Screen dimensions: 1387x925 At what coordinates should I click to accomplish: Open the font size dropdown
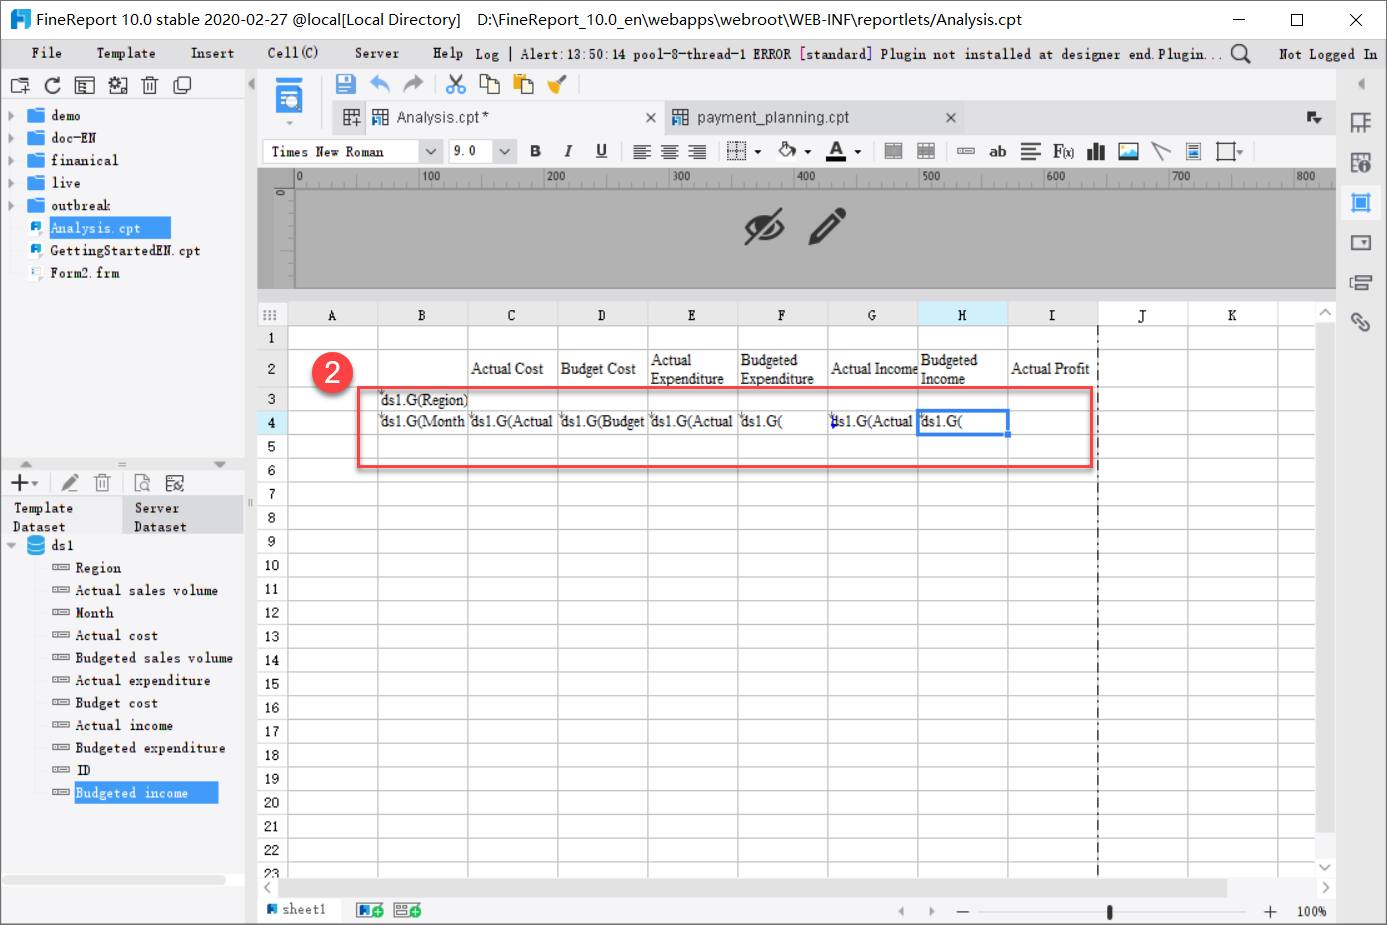(x=505, y=151)
